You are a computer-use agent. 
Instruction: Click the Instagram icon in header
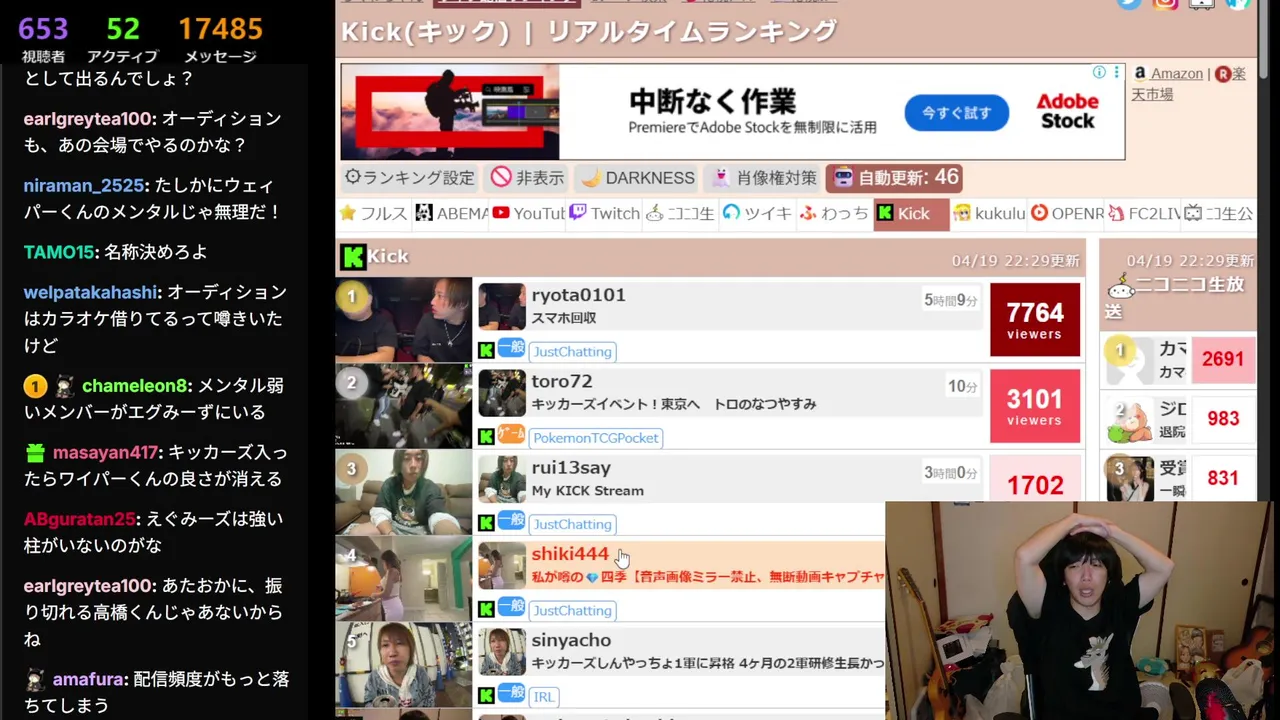pos(1165,3)
